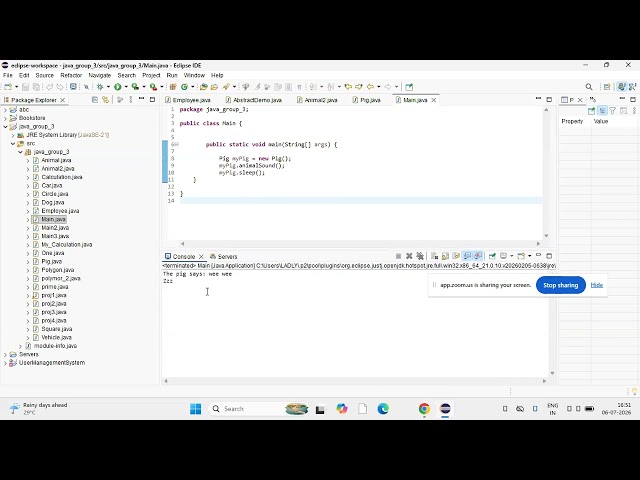
Task: Toggle Scroll Lock in Console toolbar
Action: [445, 256]
